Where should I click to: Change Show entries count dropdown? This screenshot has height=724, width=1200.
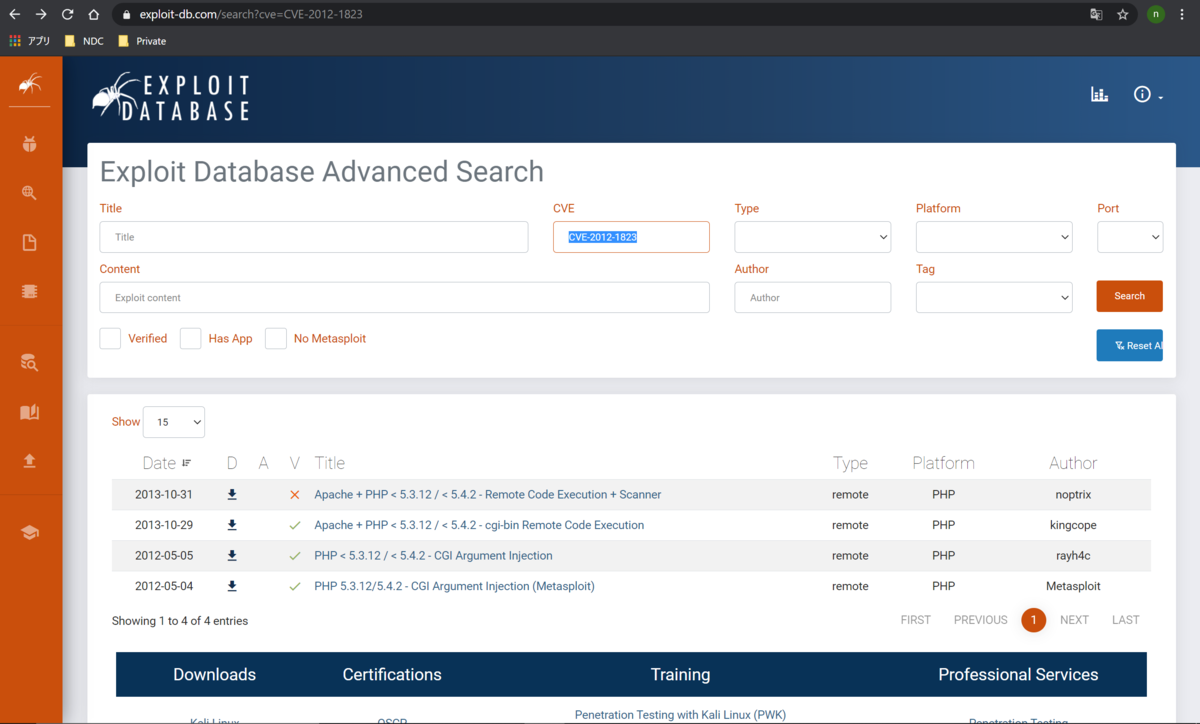coord(174,422)
